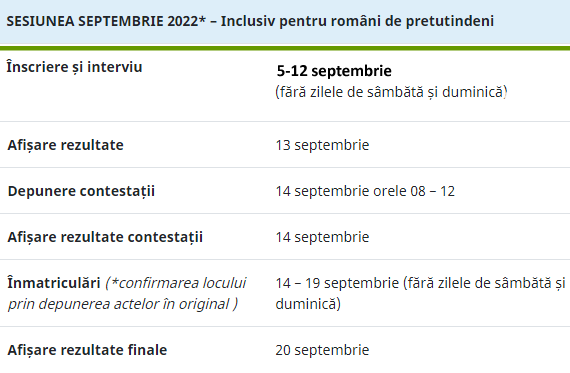Click the 14 – 19 septembrie enrollment period
This screenshot has width=570, height=373.
420,293
